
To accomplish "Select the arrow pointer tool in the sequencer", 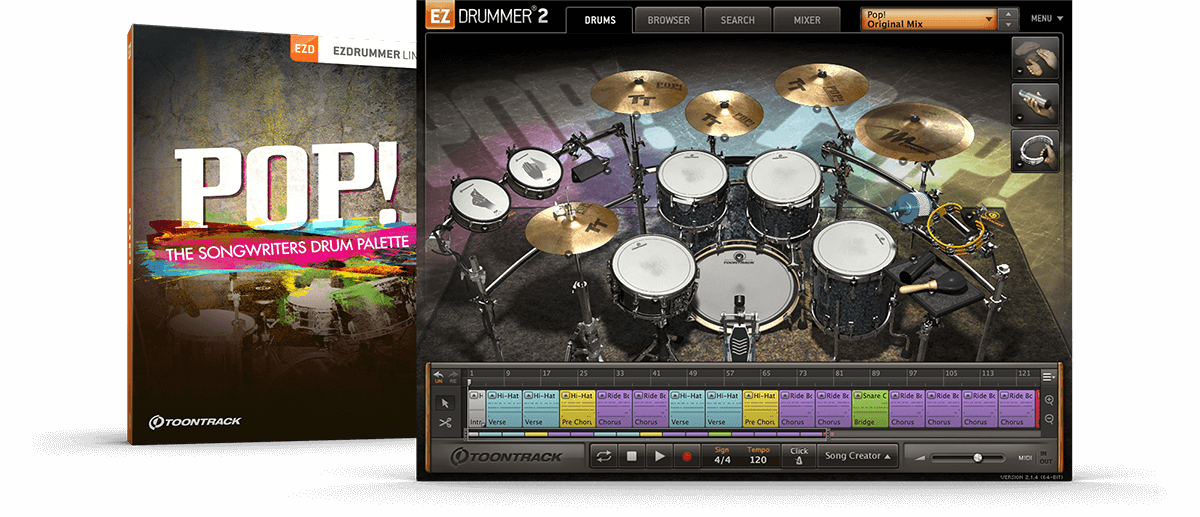I will point(446,402).
